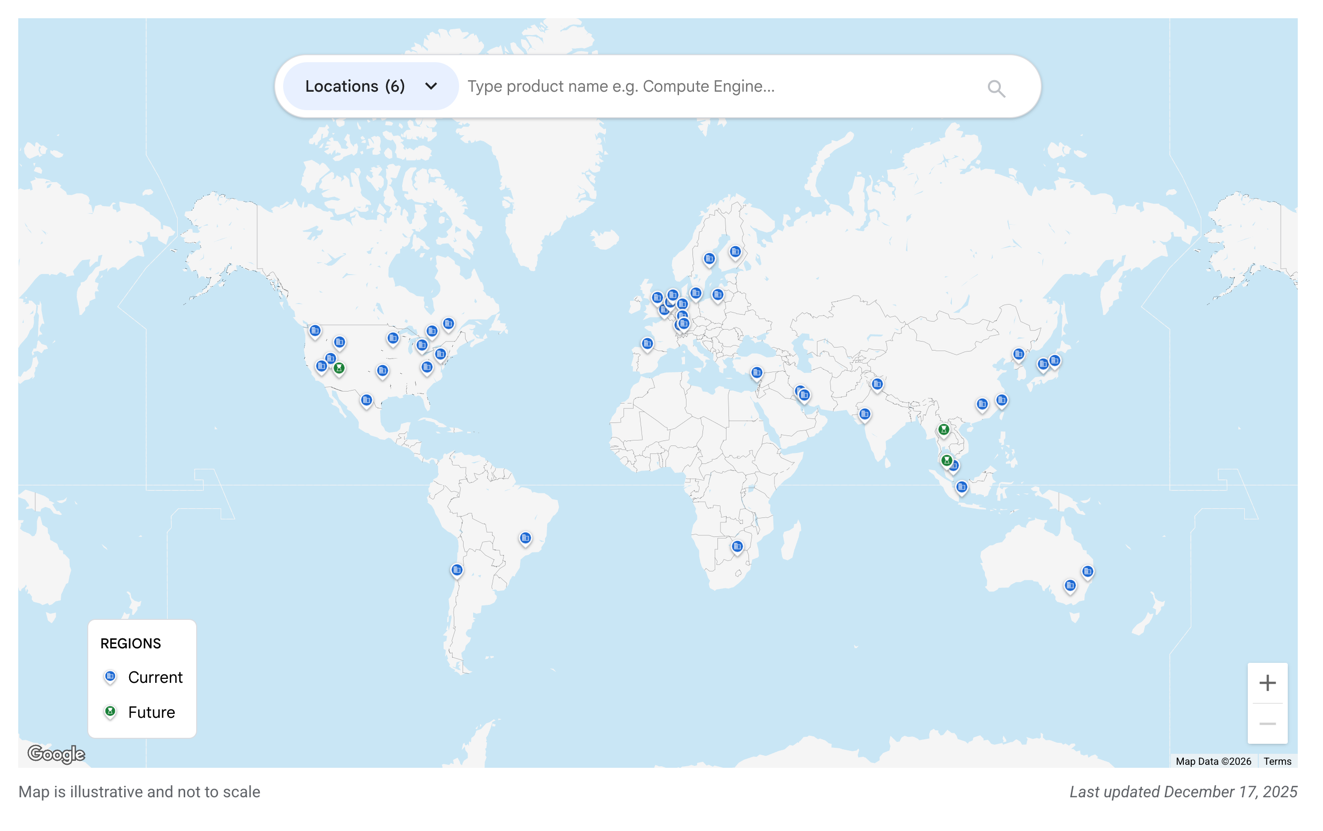
Task: Click the green future marker near Salt Lake region
Action: coord(339,368)
